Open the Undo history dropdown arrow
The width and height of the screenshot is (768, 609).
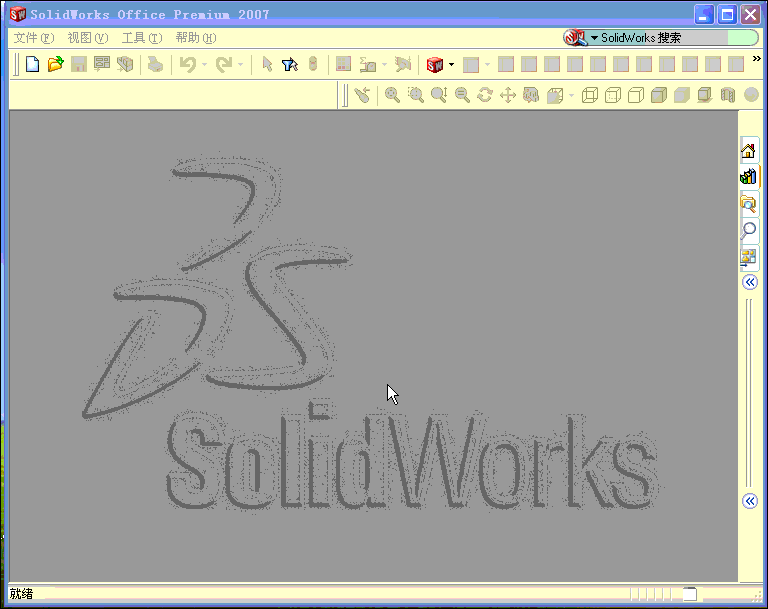[x=204, y=64]
